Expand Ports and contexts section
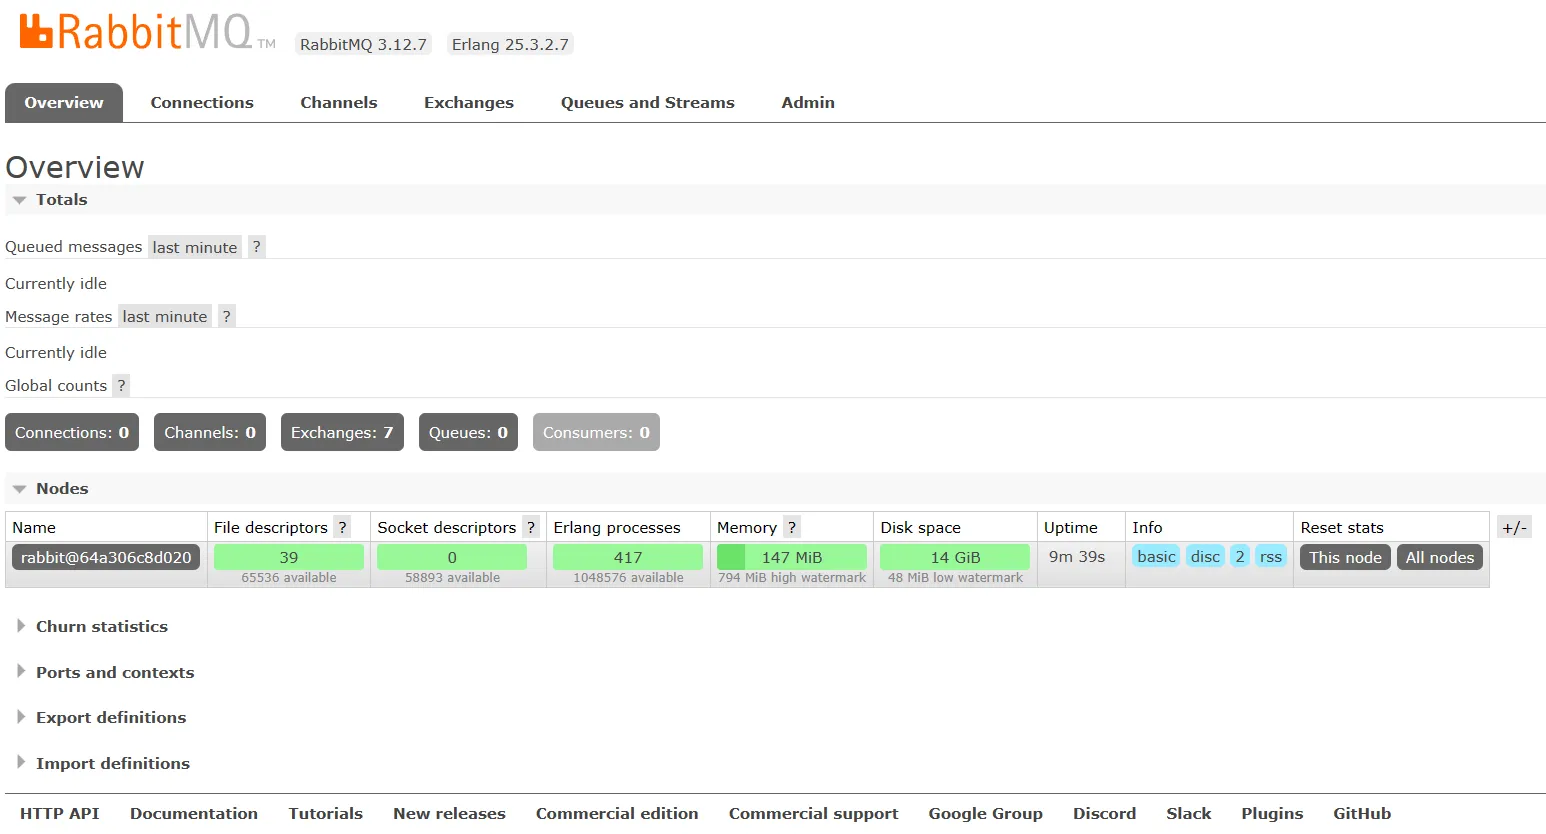Viewport: 1546px width, 834px height. click(115, 673)
